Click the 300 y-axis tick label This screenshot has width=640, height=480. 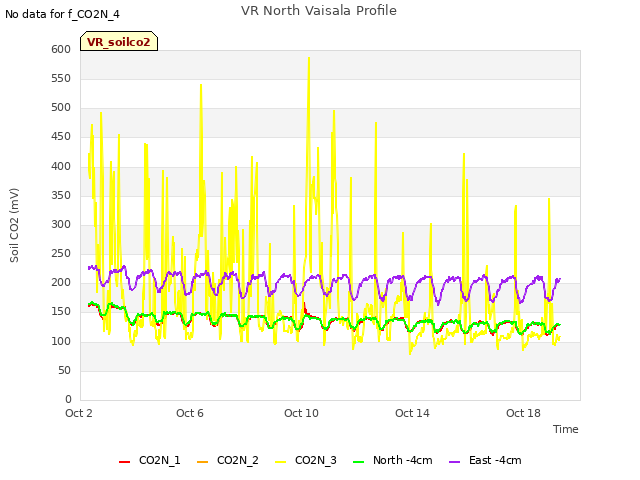pos(61,224)
